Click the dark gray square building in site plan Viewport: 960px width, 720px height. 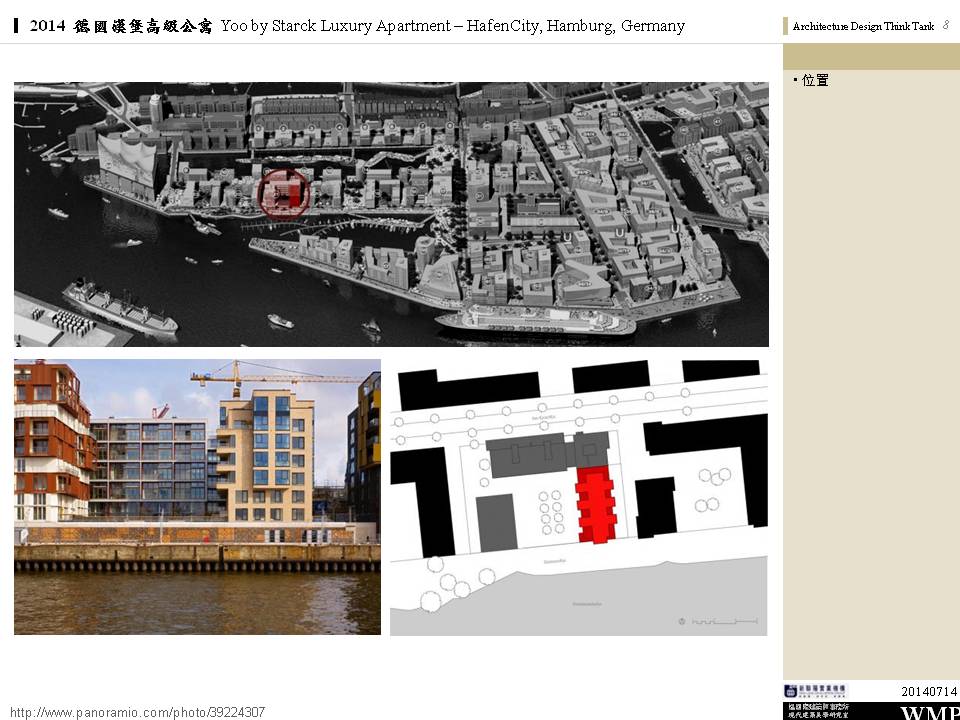pyautogui.click(x=494, y=522)
